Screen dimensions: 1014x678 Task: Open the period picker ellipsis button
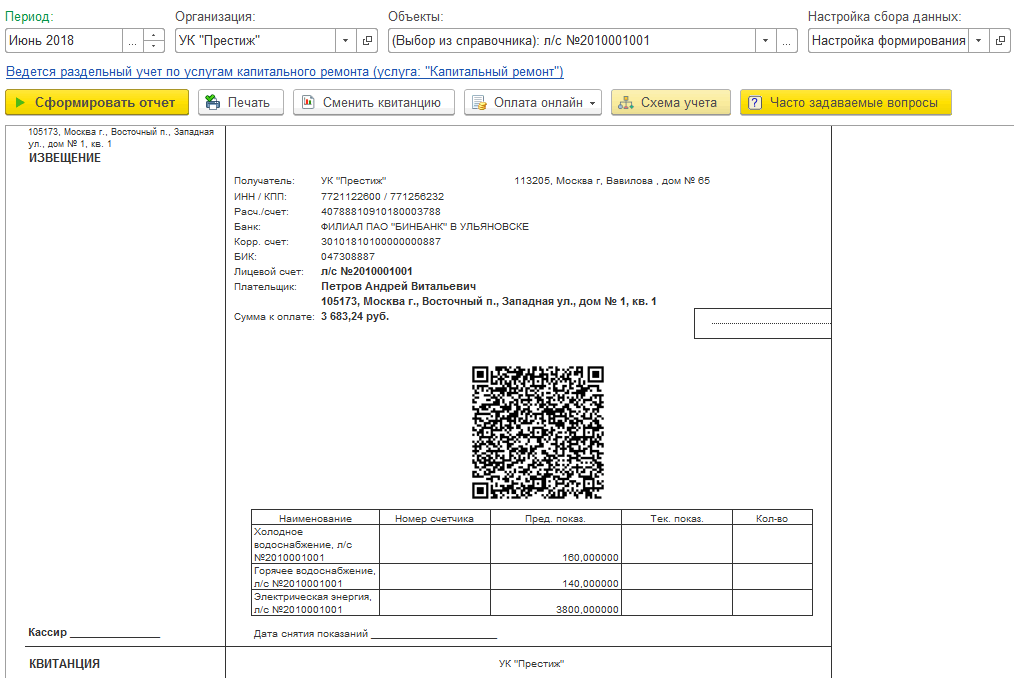coord(133,41)
